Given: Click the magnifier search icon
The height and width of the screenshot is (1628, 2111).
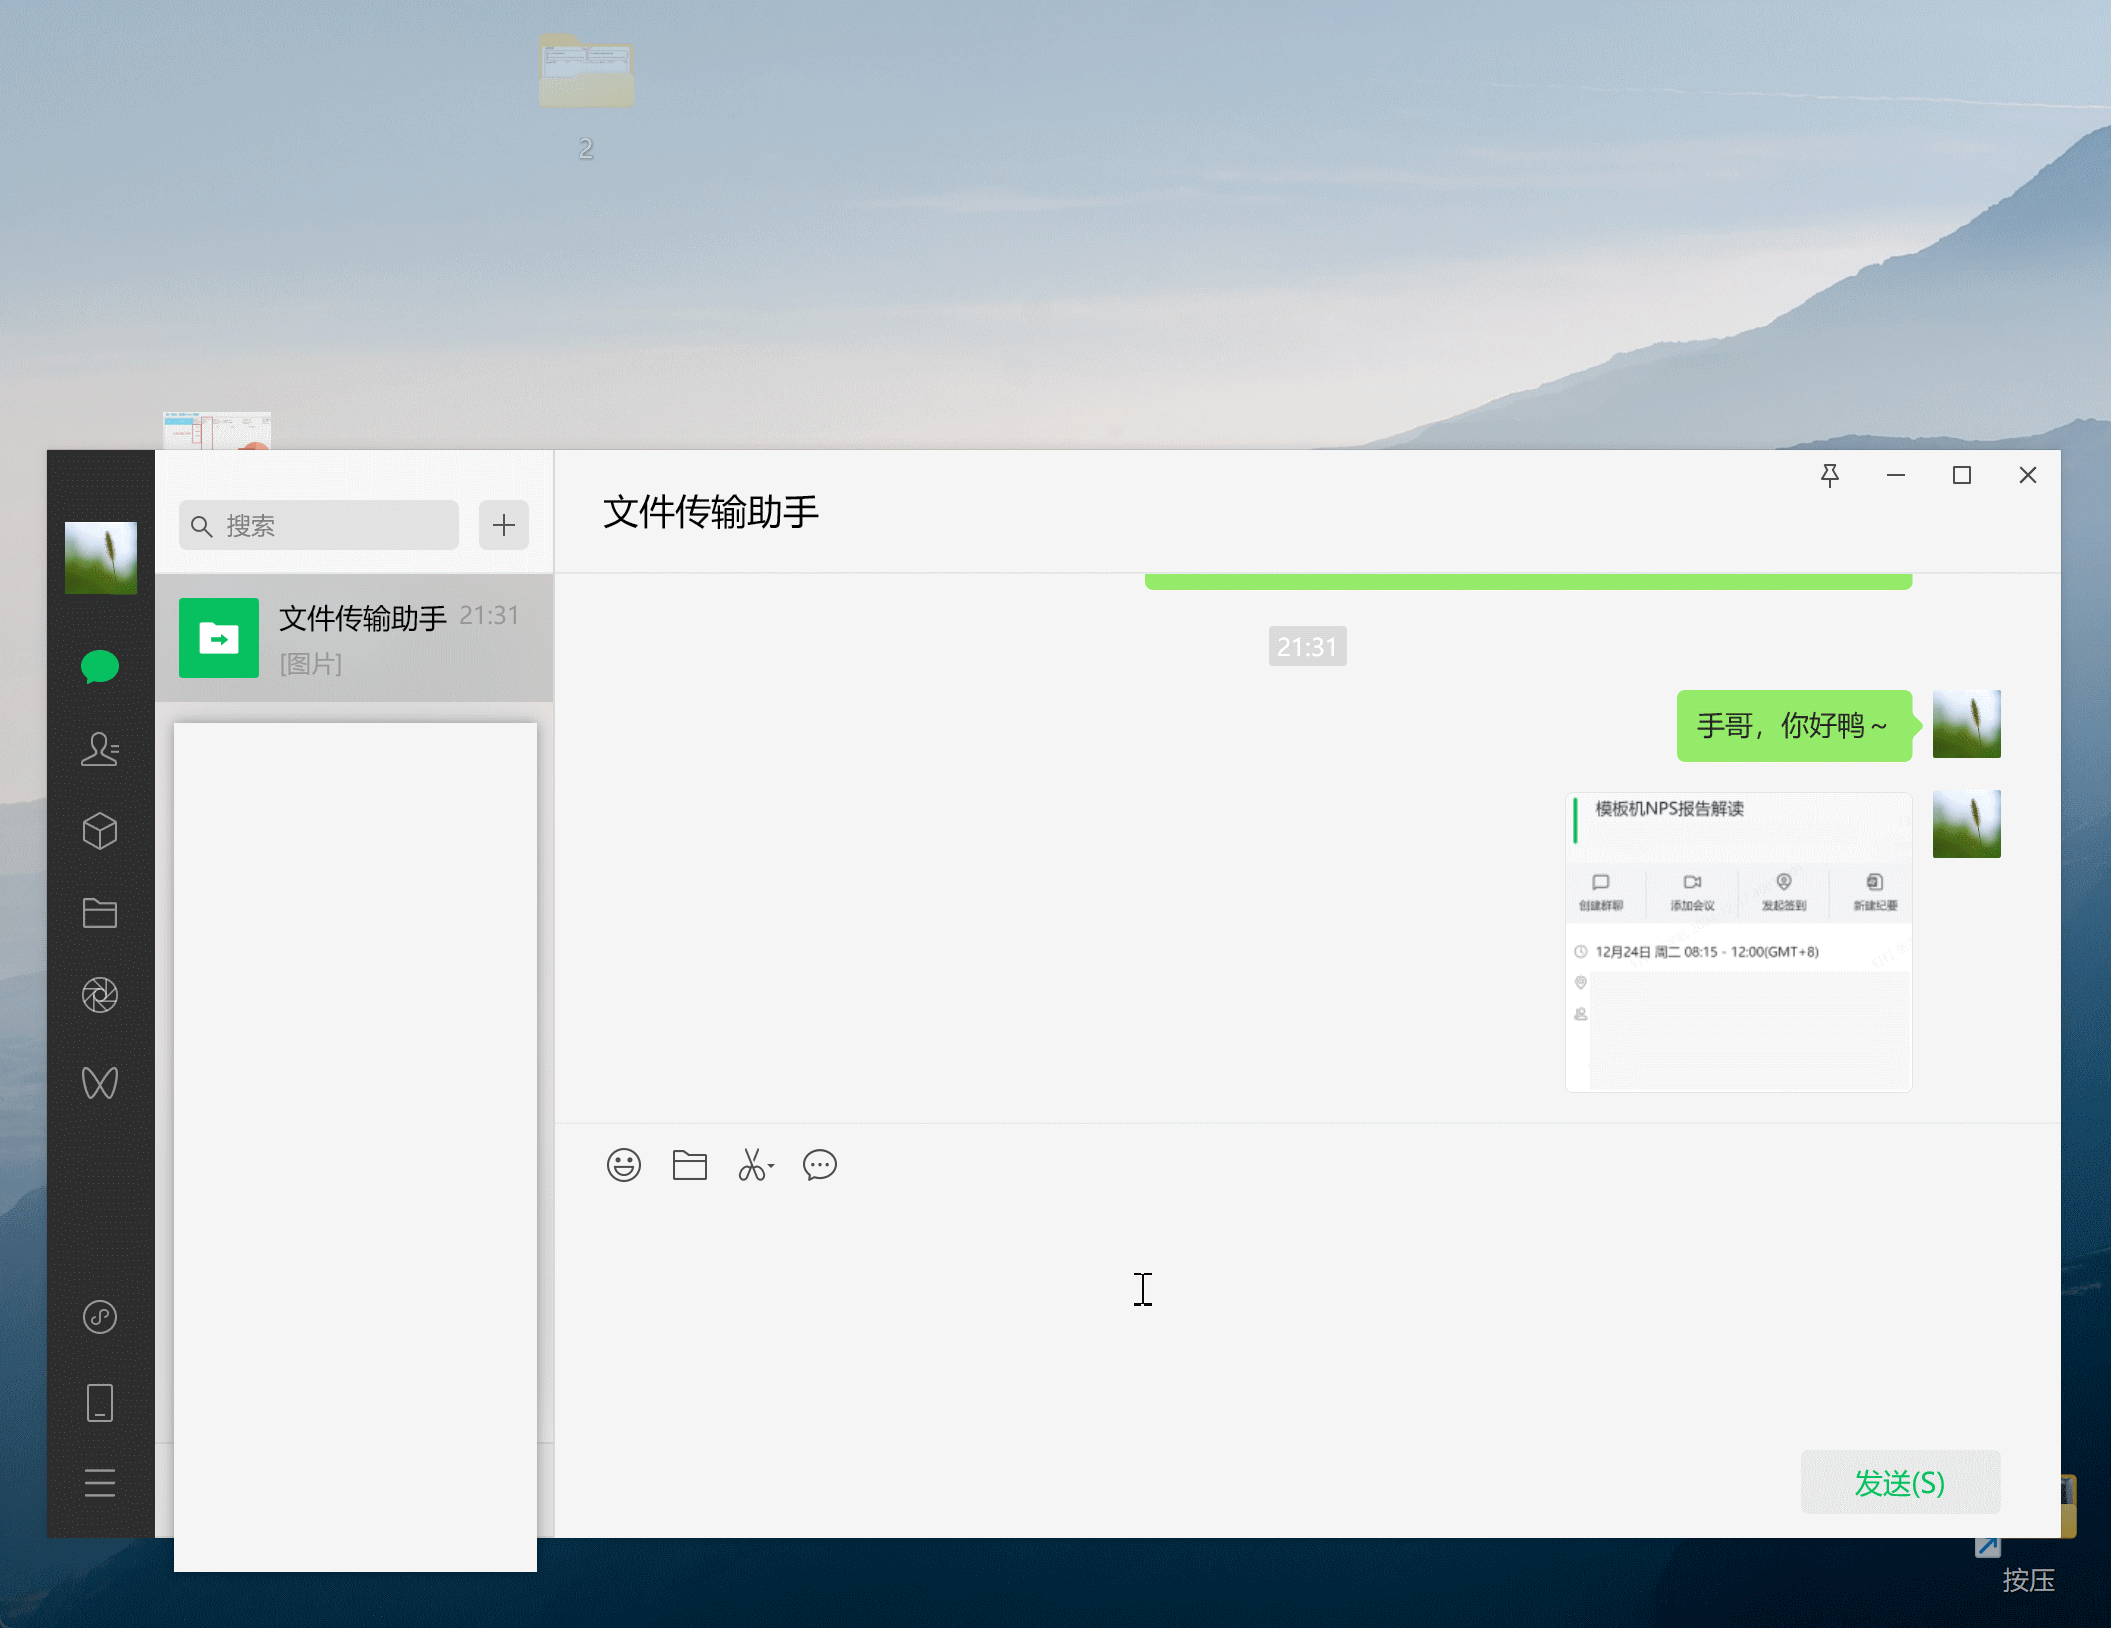Looking at the screenshot, I should pyautogui.click(x=201, y=526).
